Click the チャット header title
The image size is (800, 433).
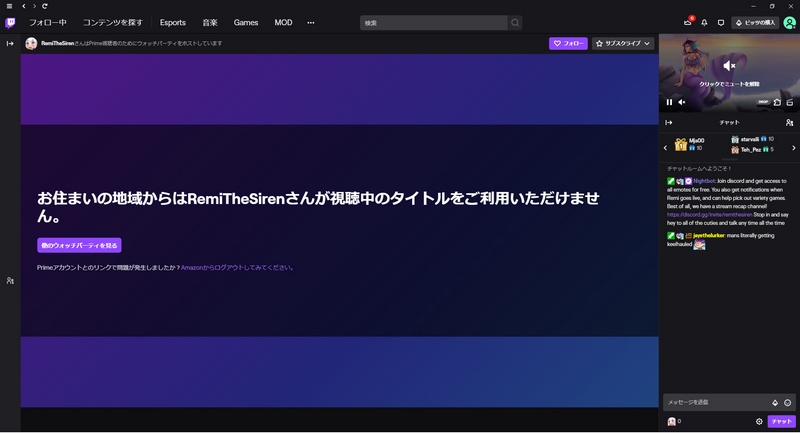tap(729, 122)
